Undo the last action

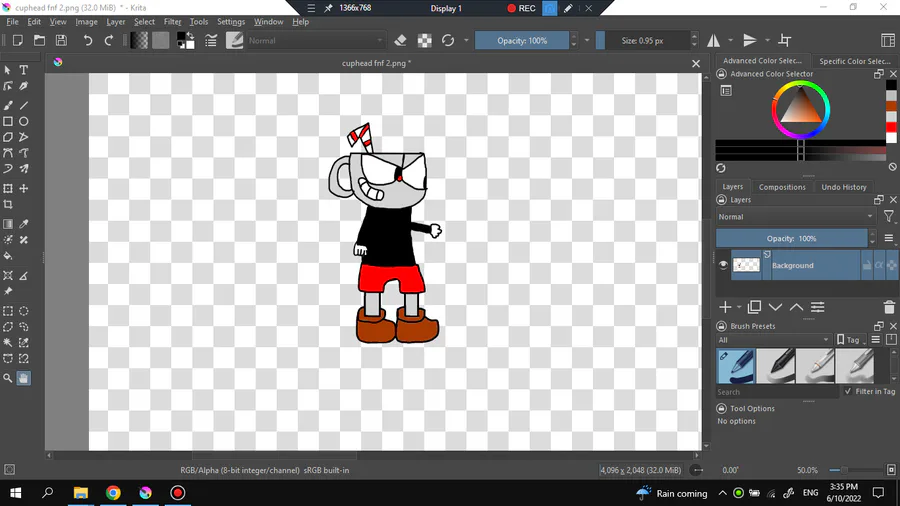(87, 41)
